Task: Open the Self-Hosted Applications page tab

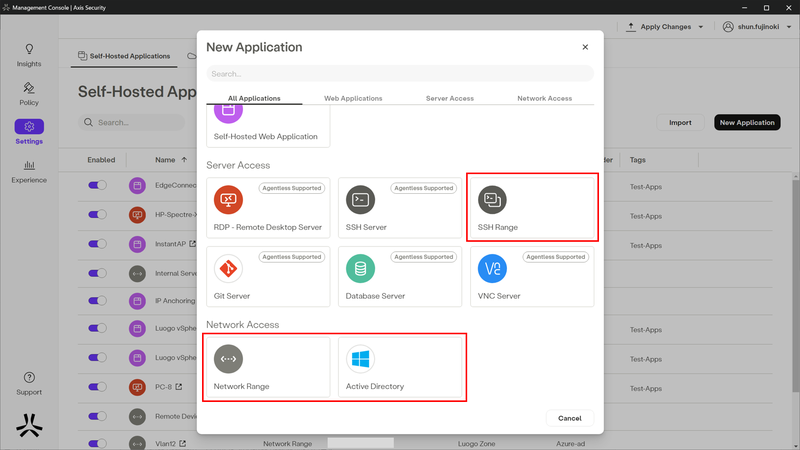Action: (124, 56)
